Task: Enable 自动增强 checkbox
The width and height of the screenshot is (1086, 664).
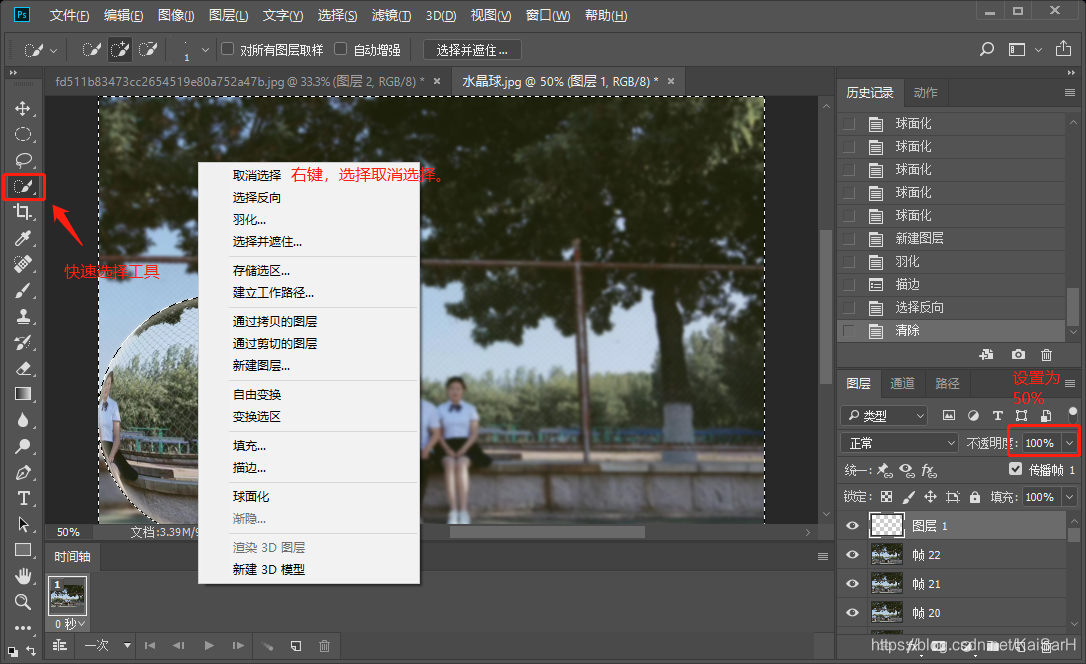Action: click(340, 48)
